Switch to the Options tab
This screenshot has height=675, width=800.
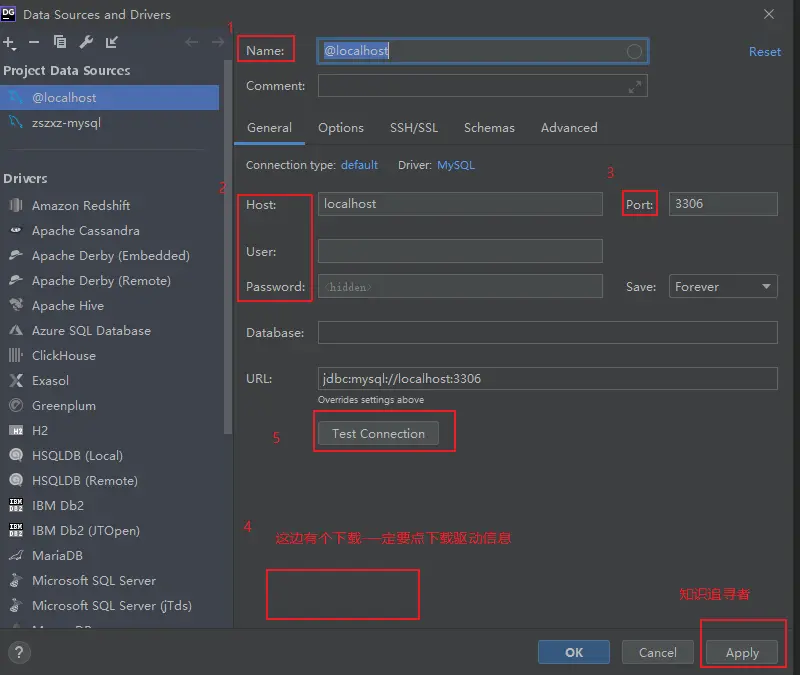point(341,128)
